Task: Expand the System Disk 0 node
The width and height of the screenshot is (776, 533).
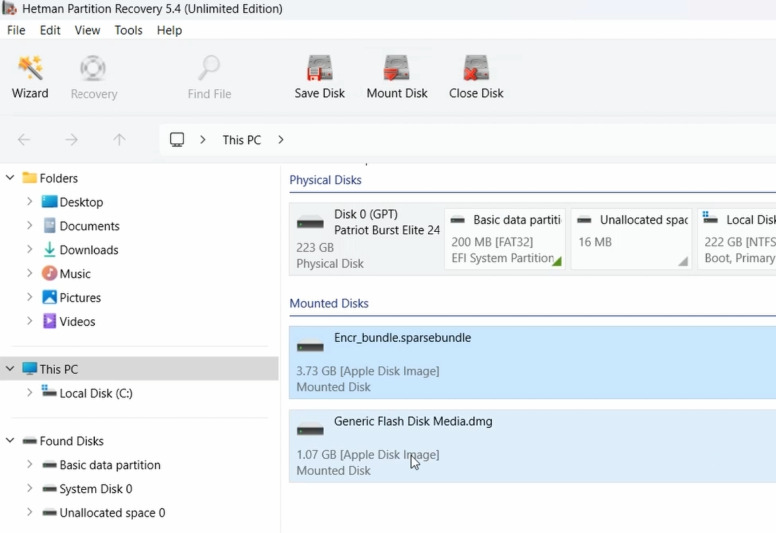Action: 30,488
